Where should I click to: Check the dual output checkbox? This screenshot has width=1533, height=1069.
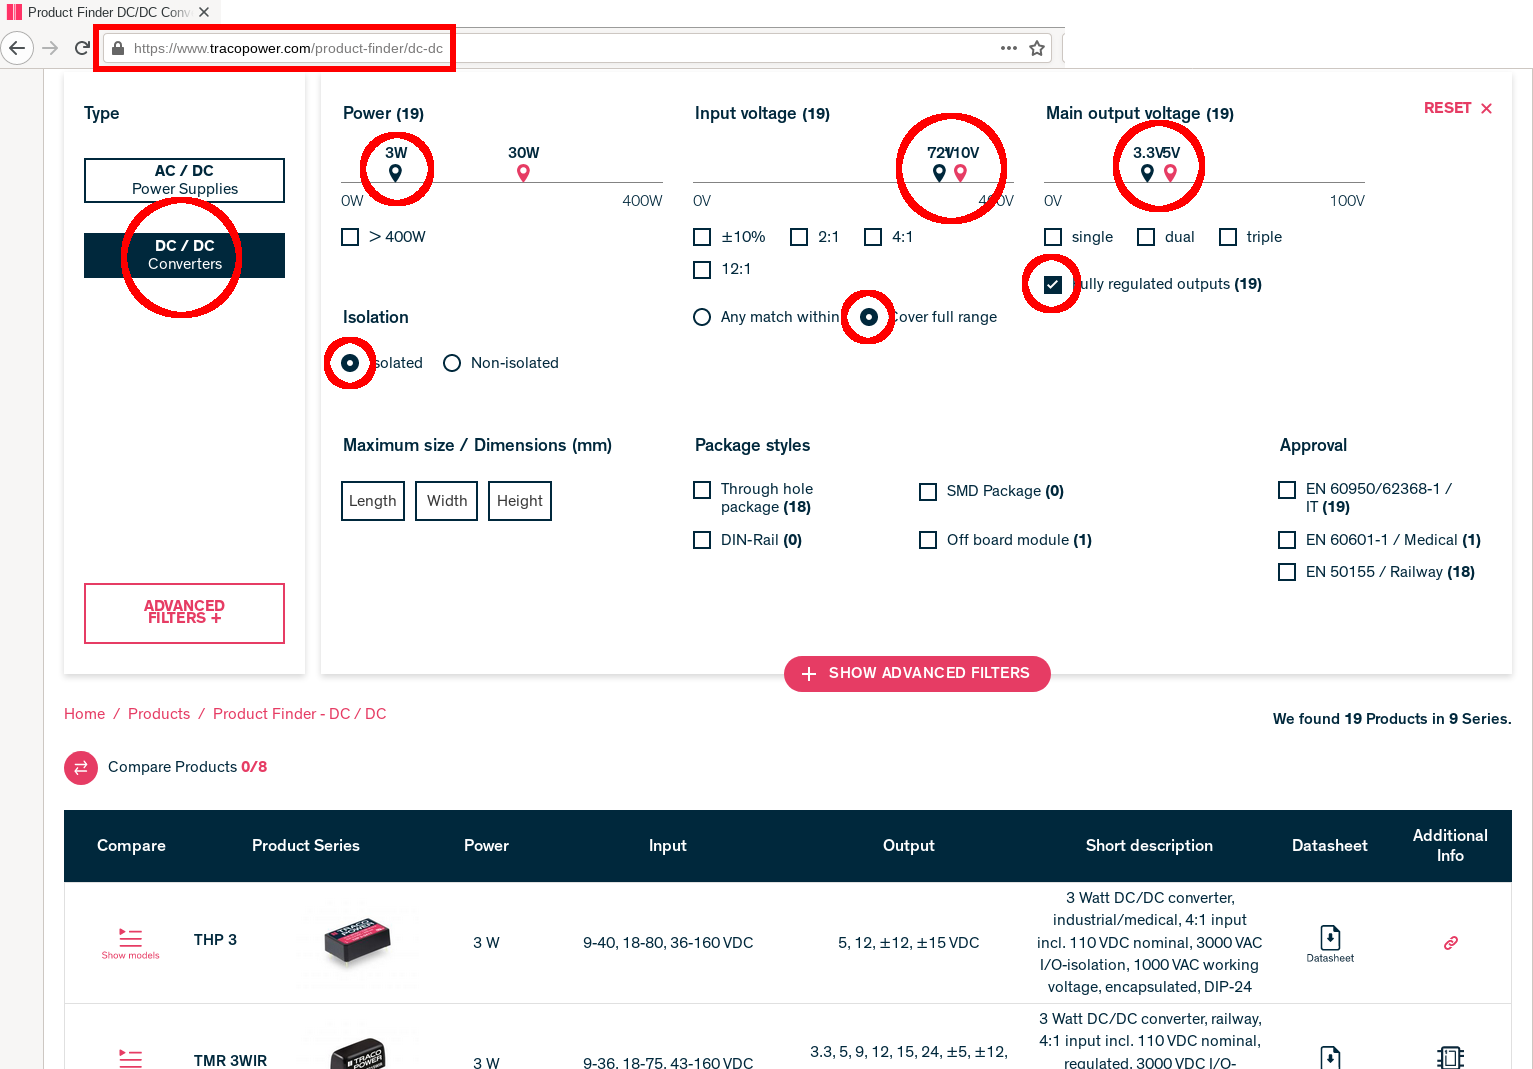(1146, 237)
